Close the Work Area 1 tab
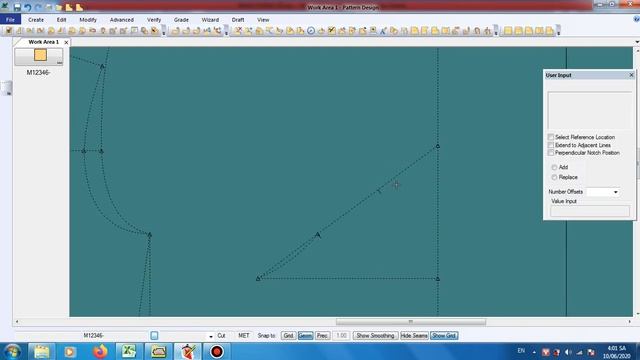Screen dimensions: 640x360 point(66,42)
